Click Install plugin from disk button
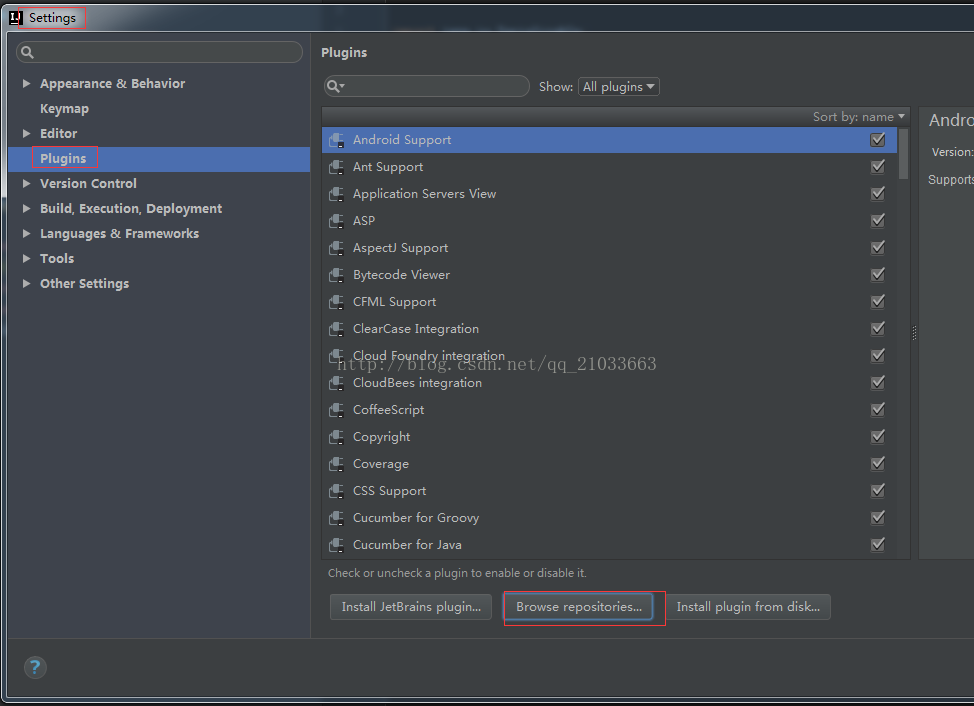Screen dimensions: 974x706 pyautogui.click(x=748, y=607)
